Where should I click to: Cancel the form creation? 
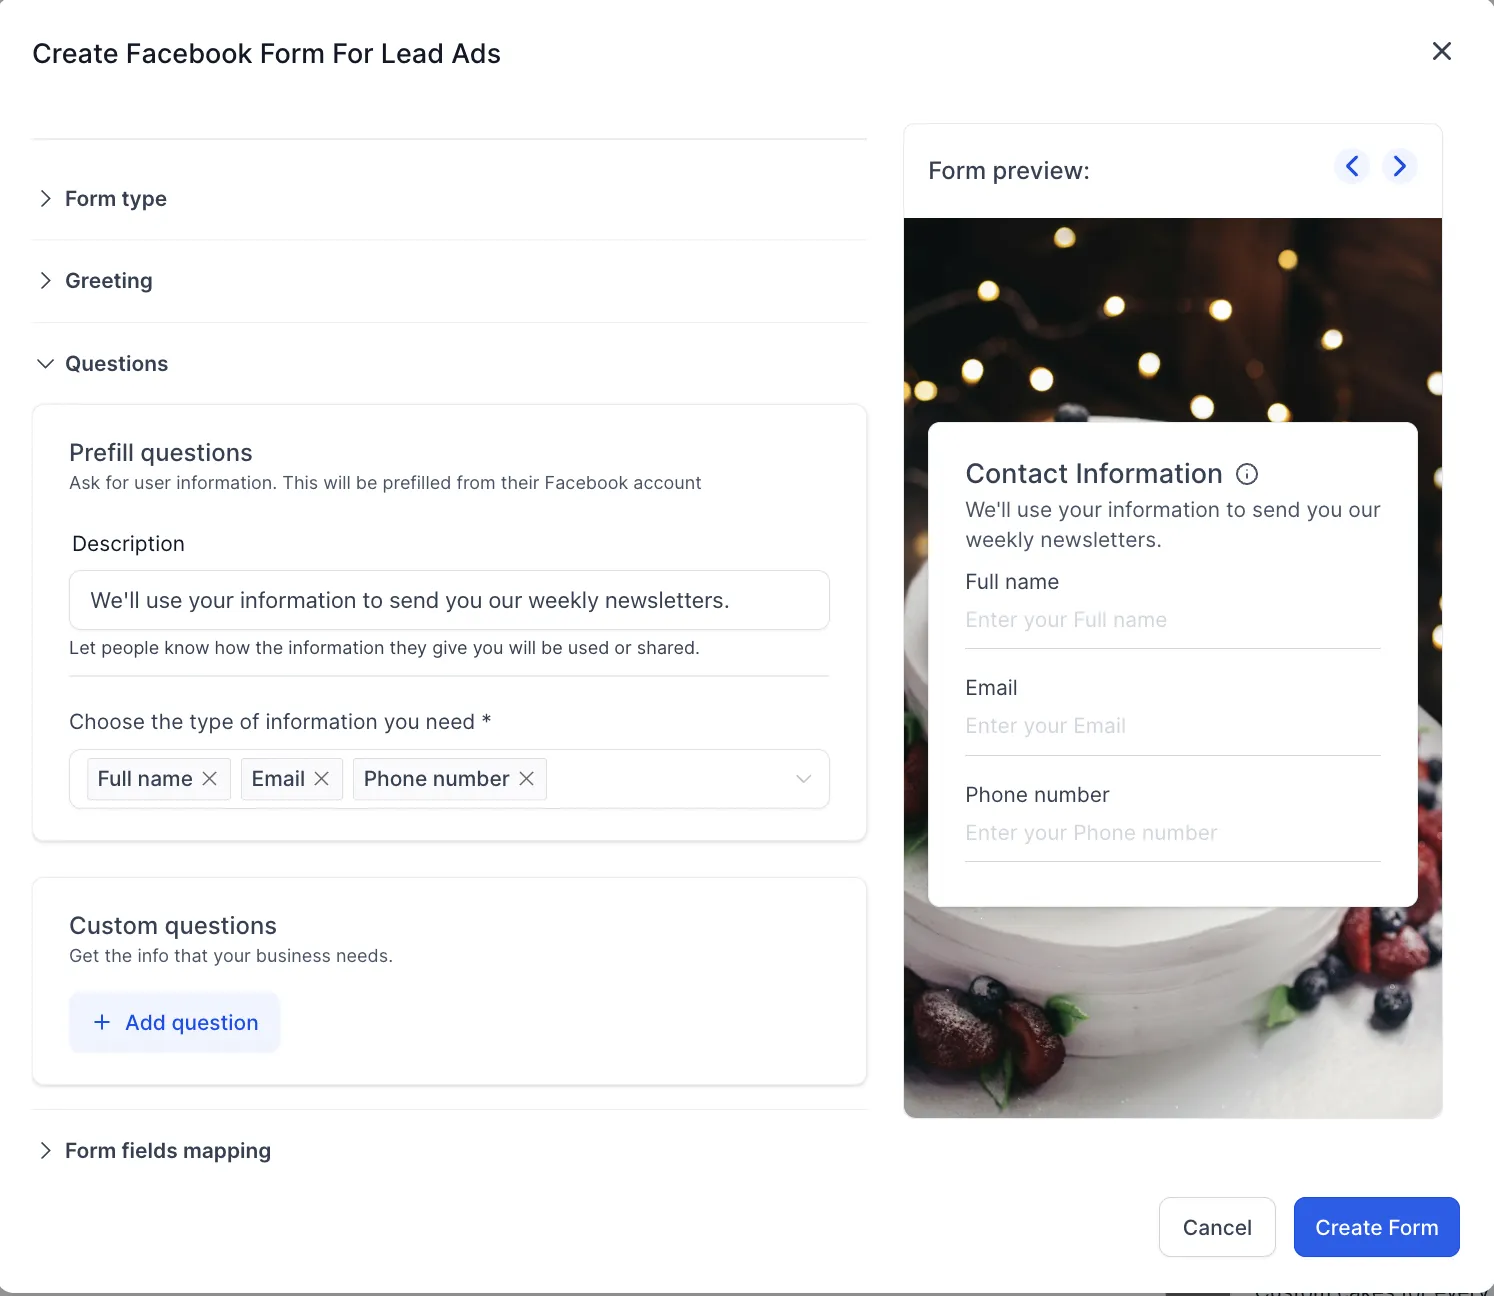(x=1217, y=1227)
